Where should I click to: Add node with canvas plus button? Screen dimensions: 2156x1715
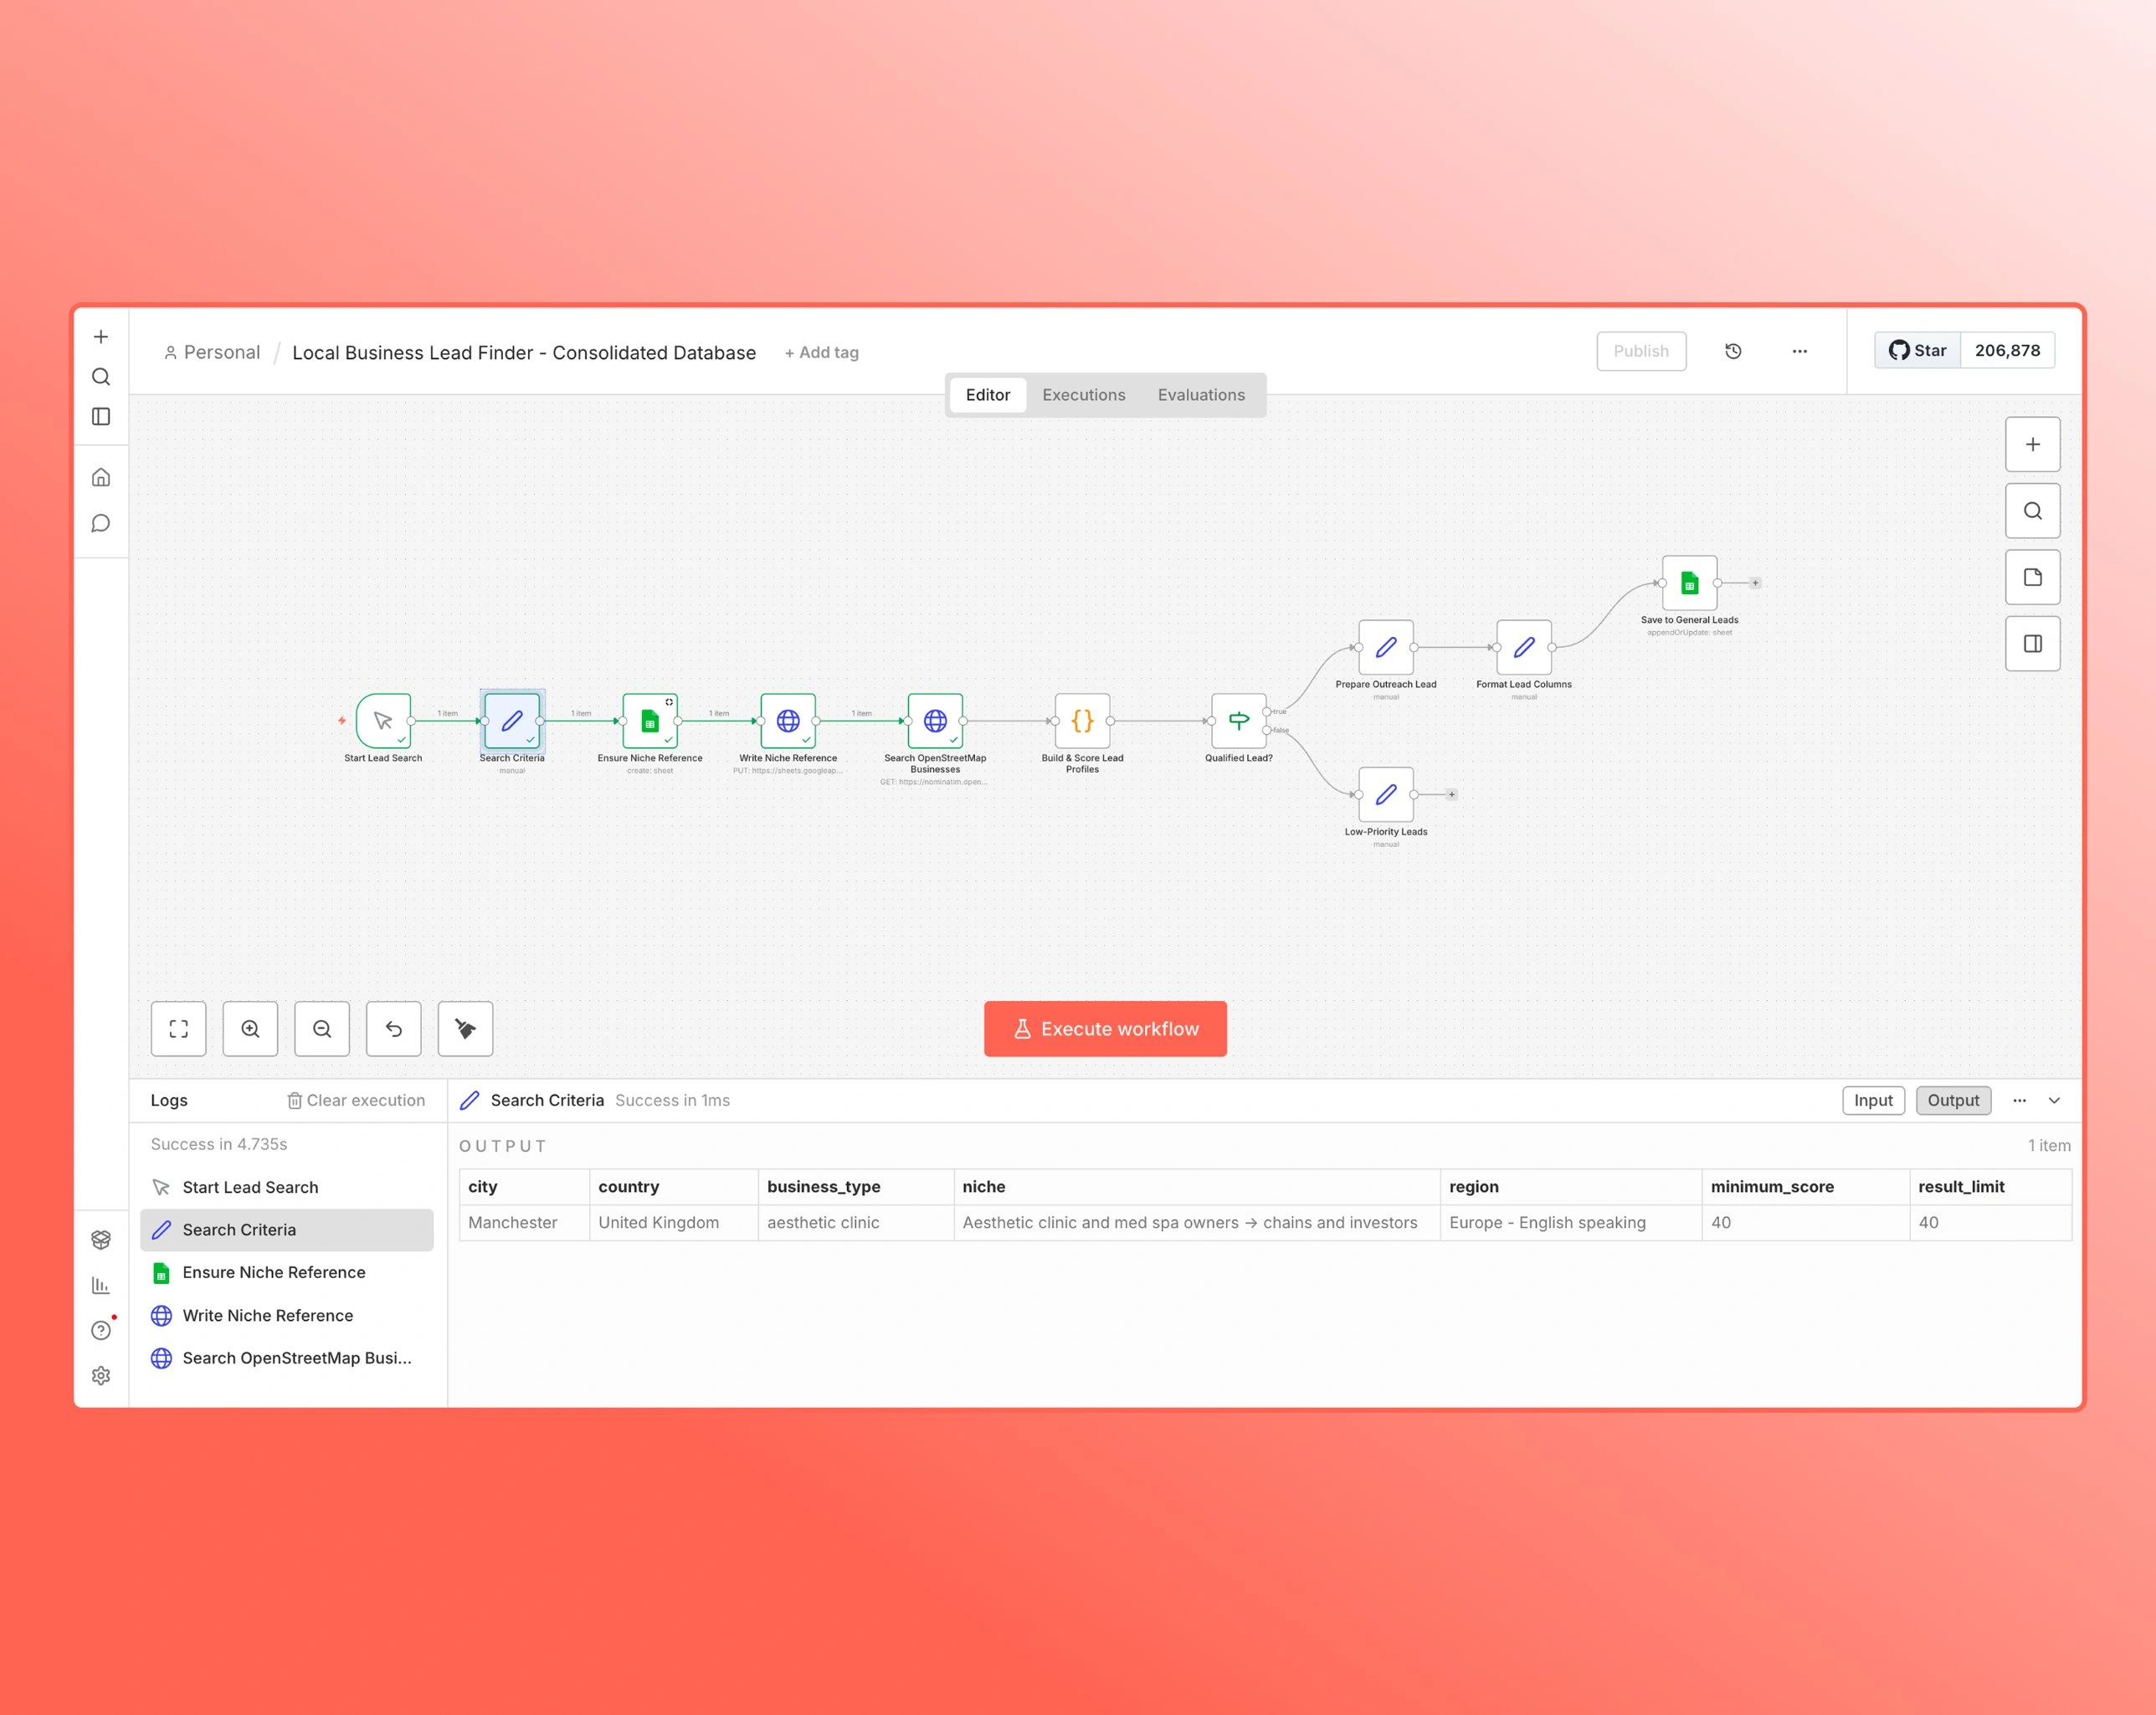(x=2032, y=444)
